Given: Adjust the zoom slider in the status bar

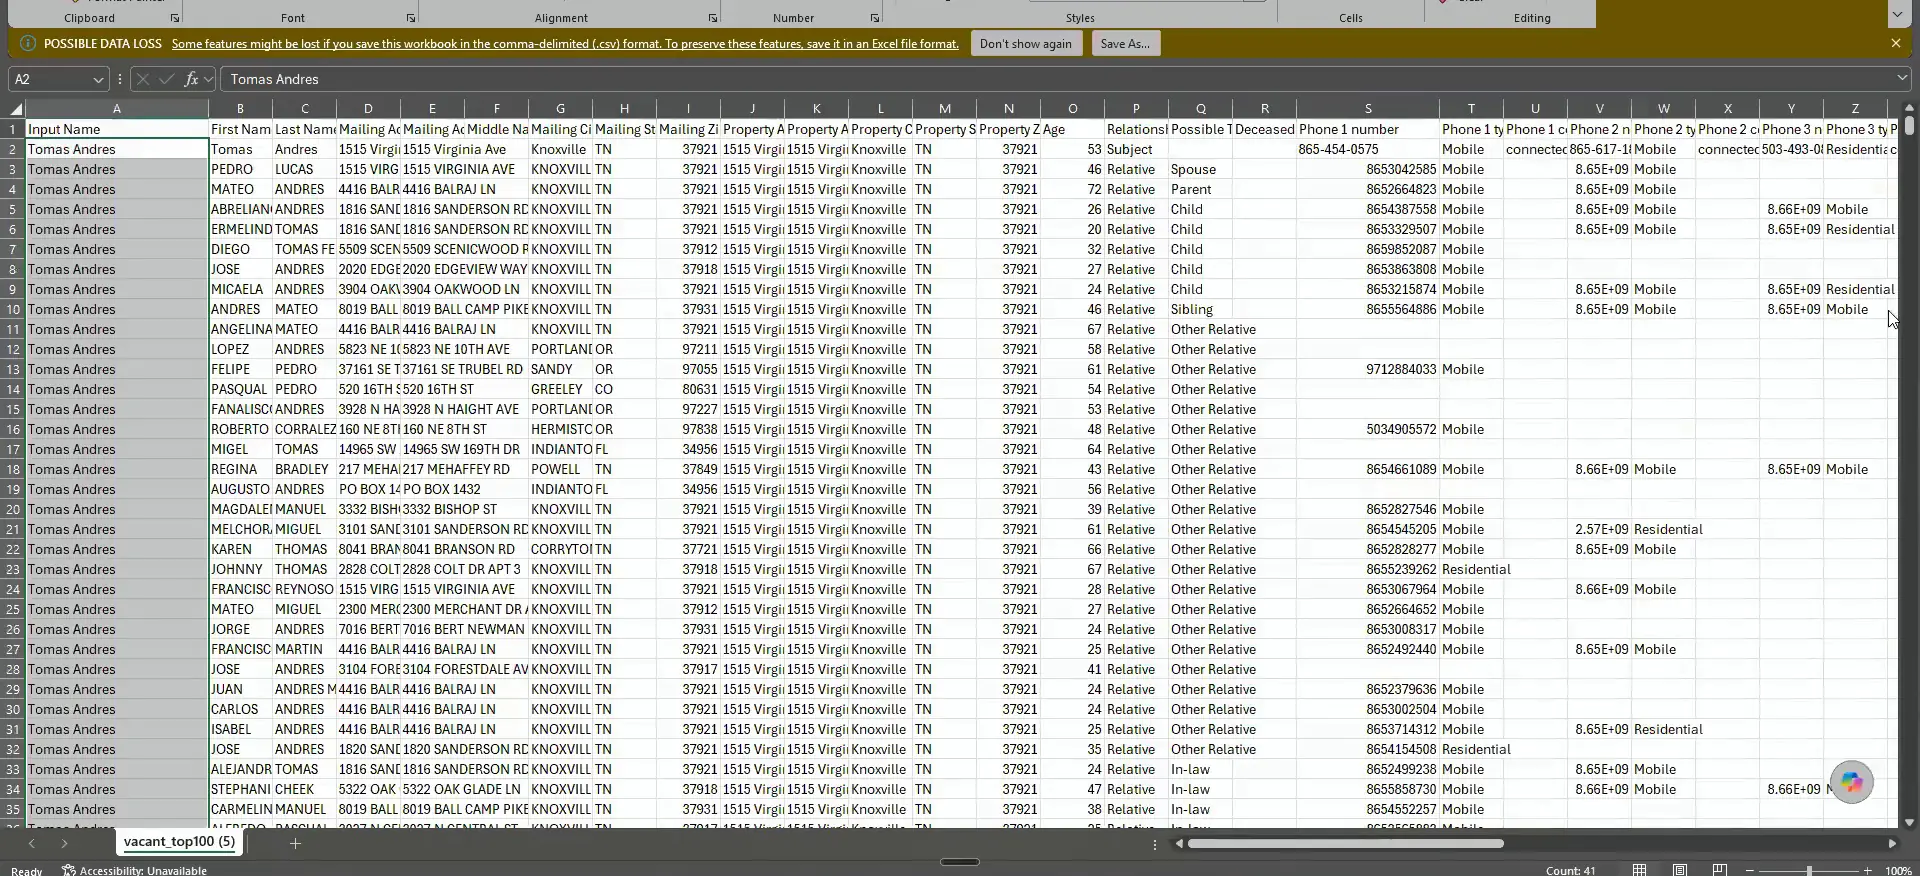Looking at the screenshot, I should tap(1808, 870).
